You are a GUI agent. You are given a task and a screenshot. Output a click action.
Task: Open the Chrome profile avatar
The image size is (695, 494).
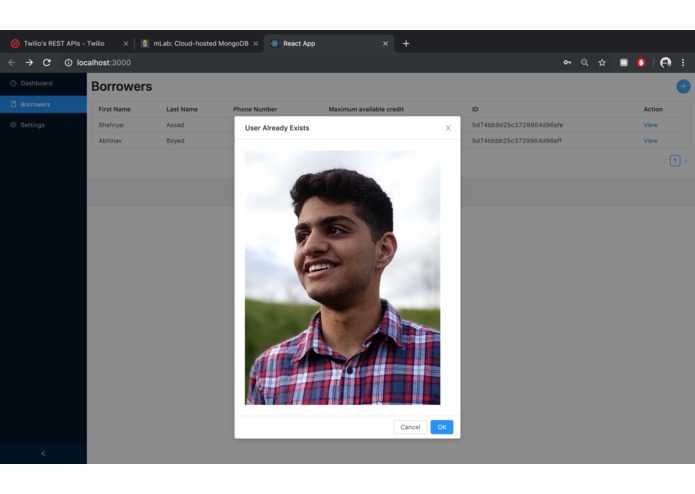pos(665,62)
